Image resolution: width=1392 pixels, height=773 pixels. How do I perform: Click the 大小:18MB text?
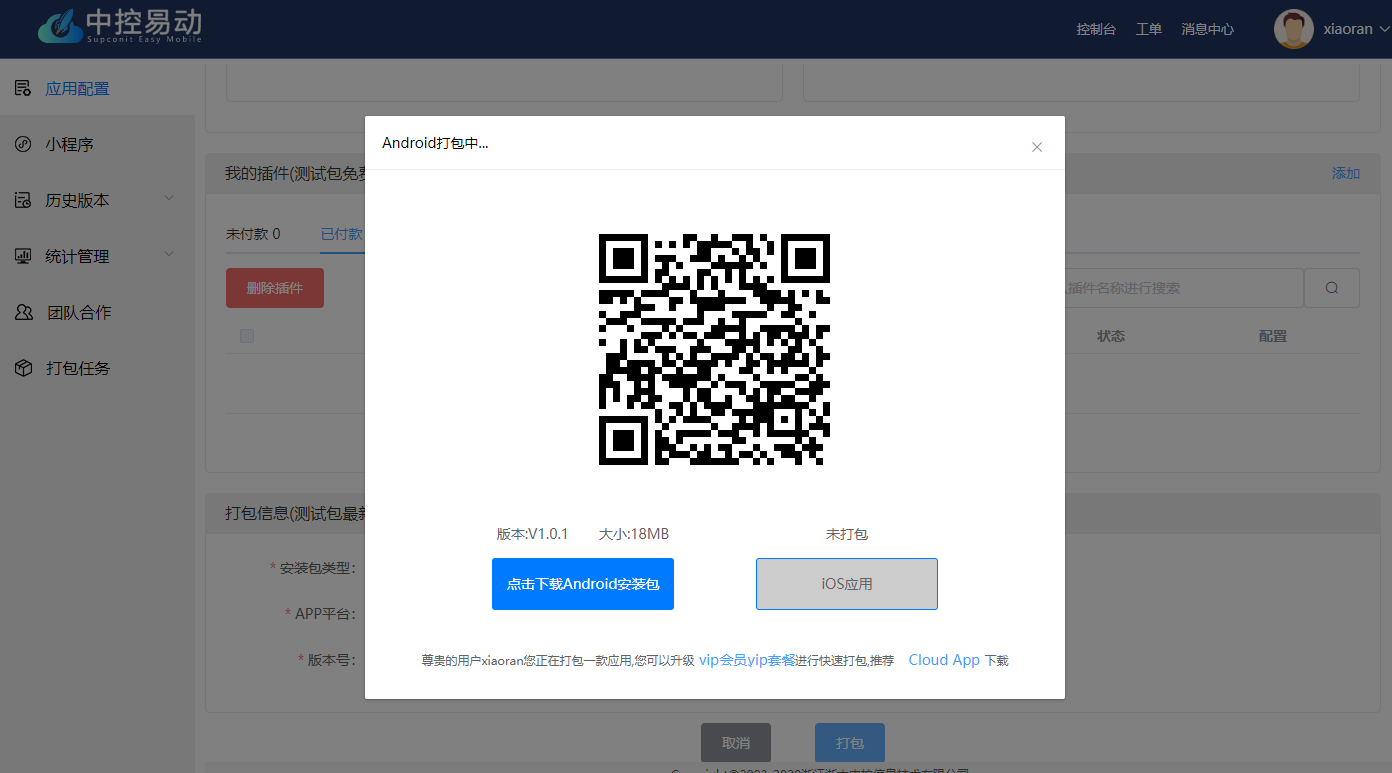point(634,534)
